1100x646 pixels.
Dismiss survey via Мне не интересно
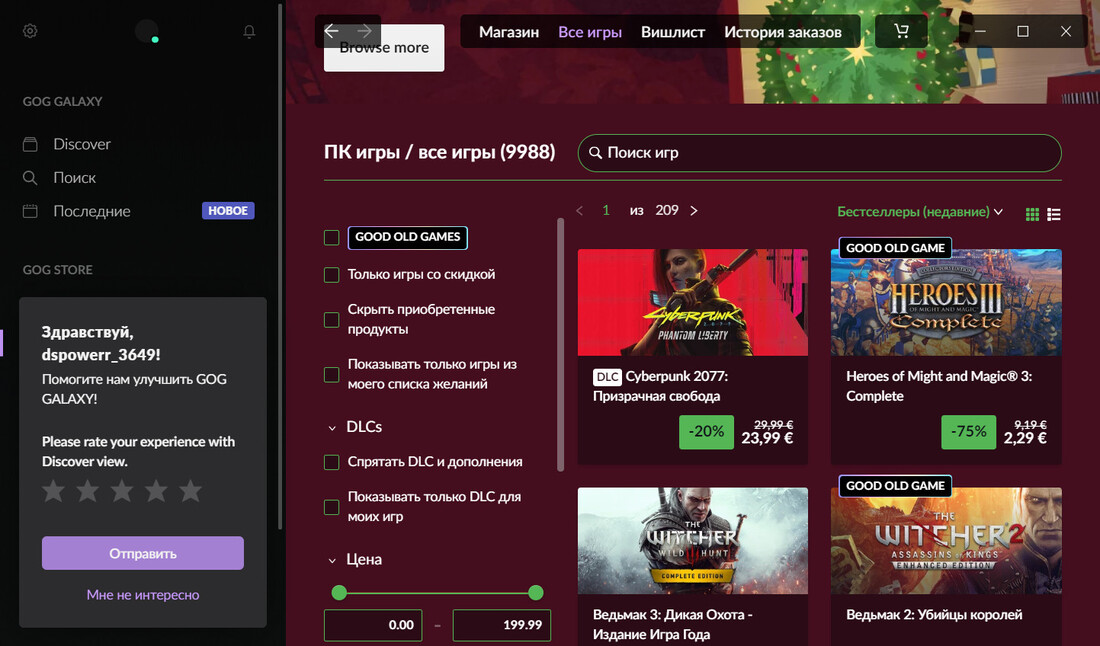point(142,595)
